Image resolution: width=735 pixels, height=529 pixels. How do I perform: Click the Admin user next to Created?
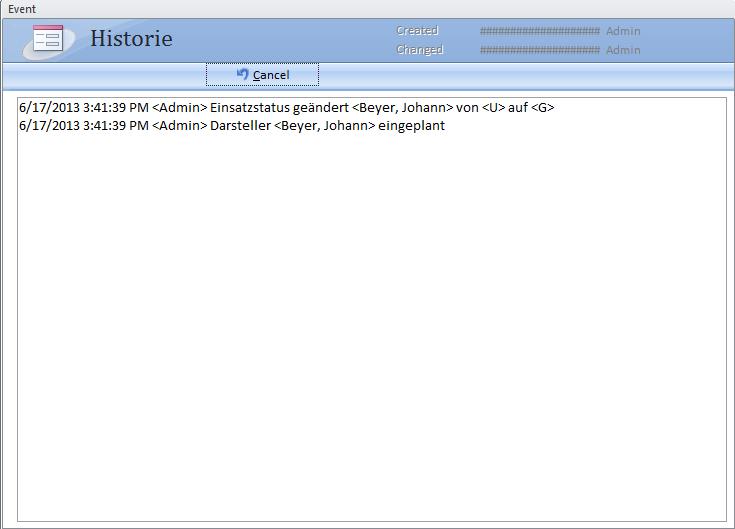pyautogui.click(x=623, y=31)
